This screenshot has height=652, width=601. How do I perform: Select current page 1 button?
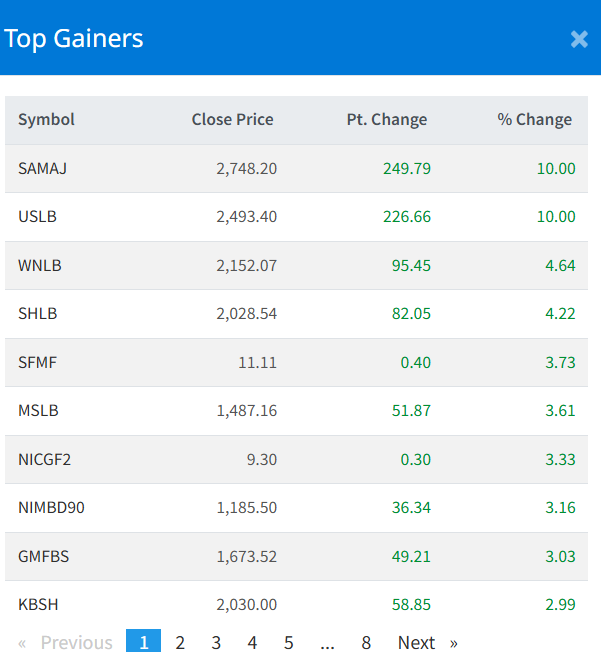[x=143, y=642]
